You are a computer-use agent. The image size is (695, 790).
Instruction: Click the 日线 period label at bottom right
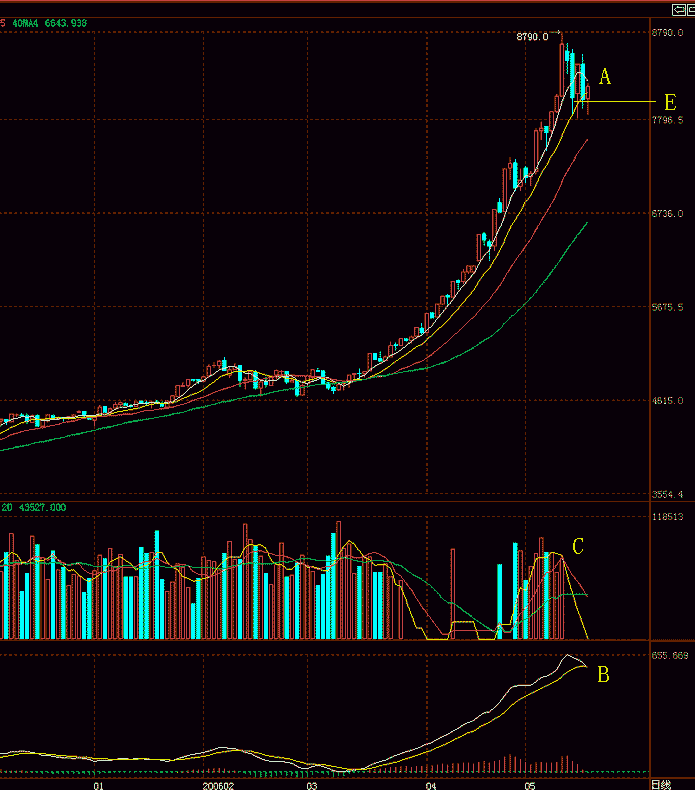pos(662,783)
